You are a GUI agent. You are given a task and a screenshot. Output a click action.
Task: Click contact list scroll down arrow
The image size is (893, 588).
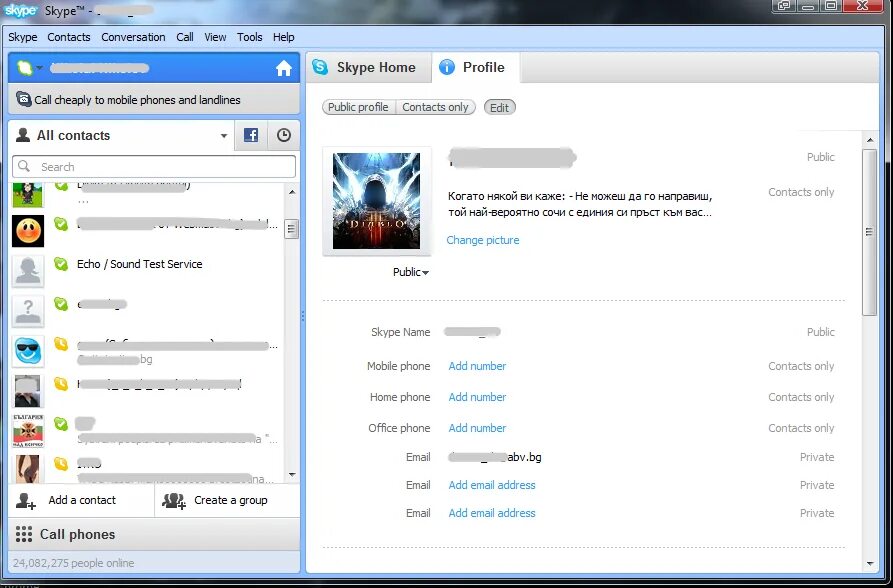[x=292, y=474]
